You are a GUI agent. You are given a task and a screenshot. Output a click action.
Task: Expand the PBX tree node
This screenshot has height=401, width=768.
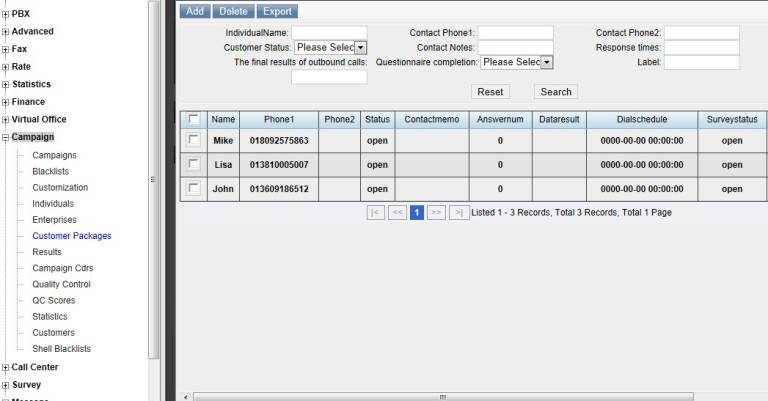pyautogui.click(x=6, y=14)
